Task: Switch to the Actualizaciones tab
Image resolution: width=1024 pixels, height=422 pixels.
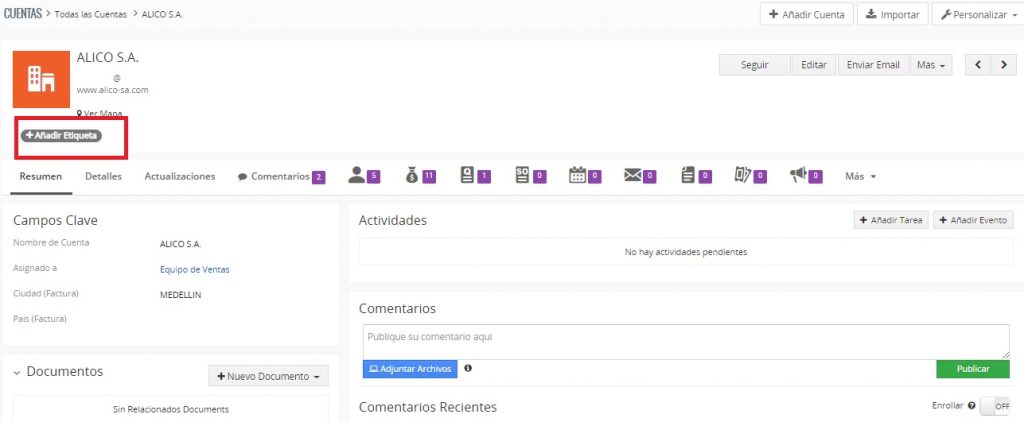Action: 180,176
